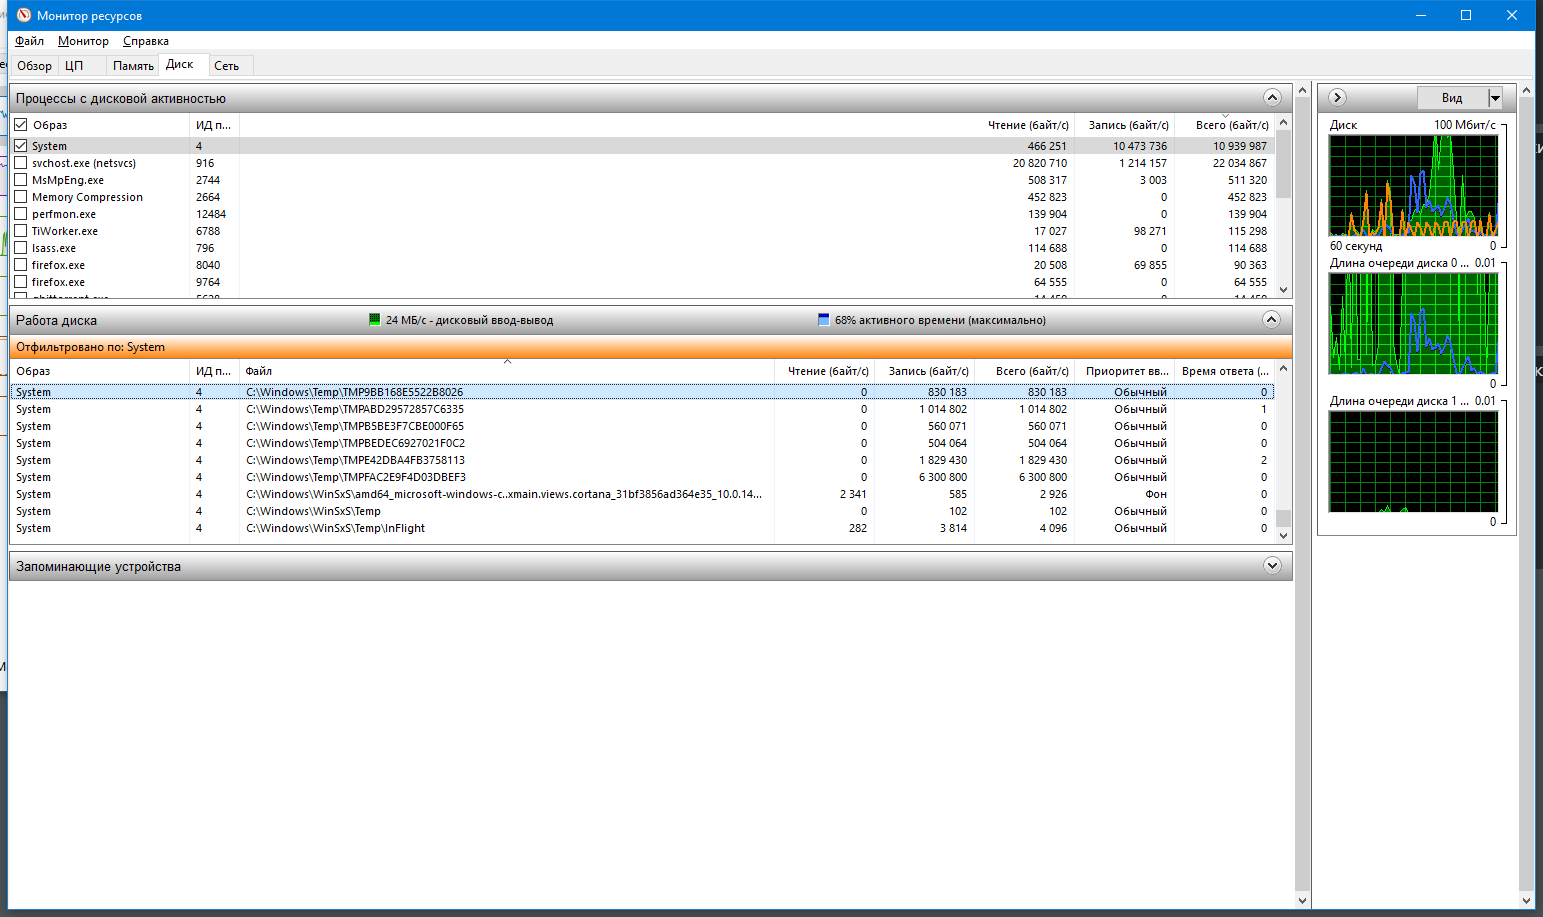Sort by Всего (байт/с) column in processes
Viewport: 1543px width, 917px height.
[x=1231, y=125]
